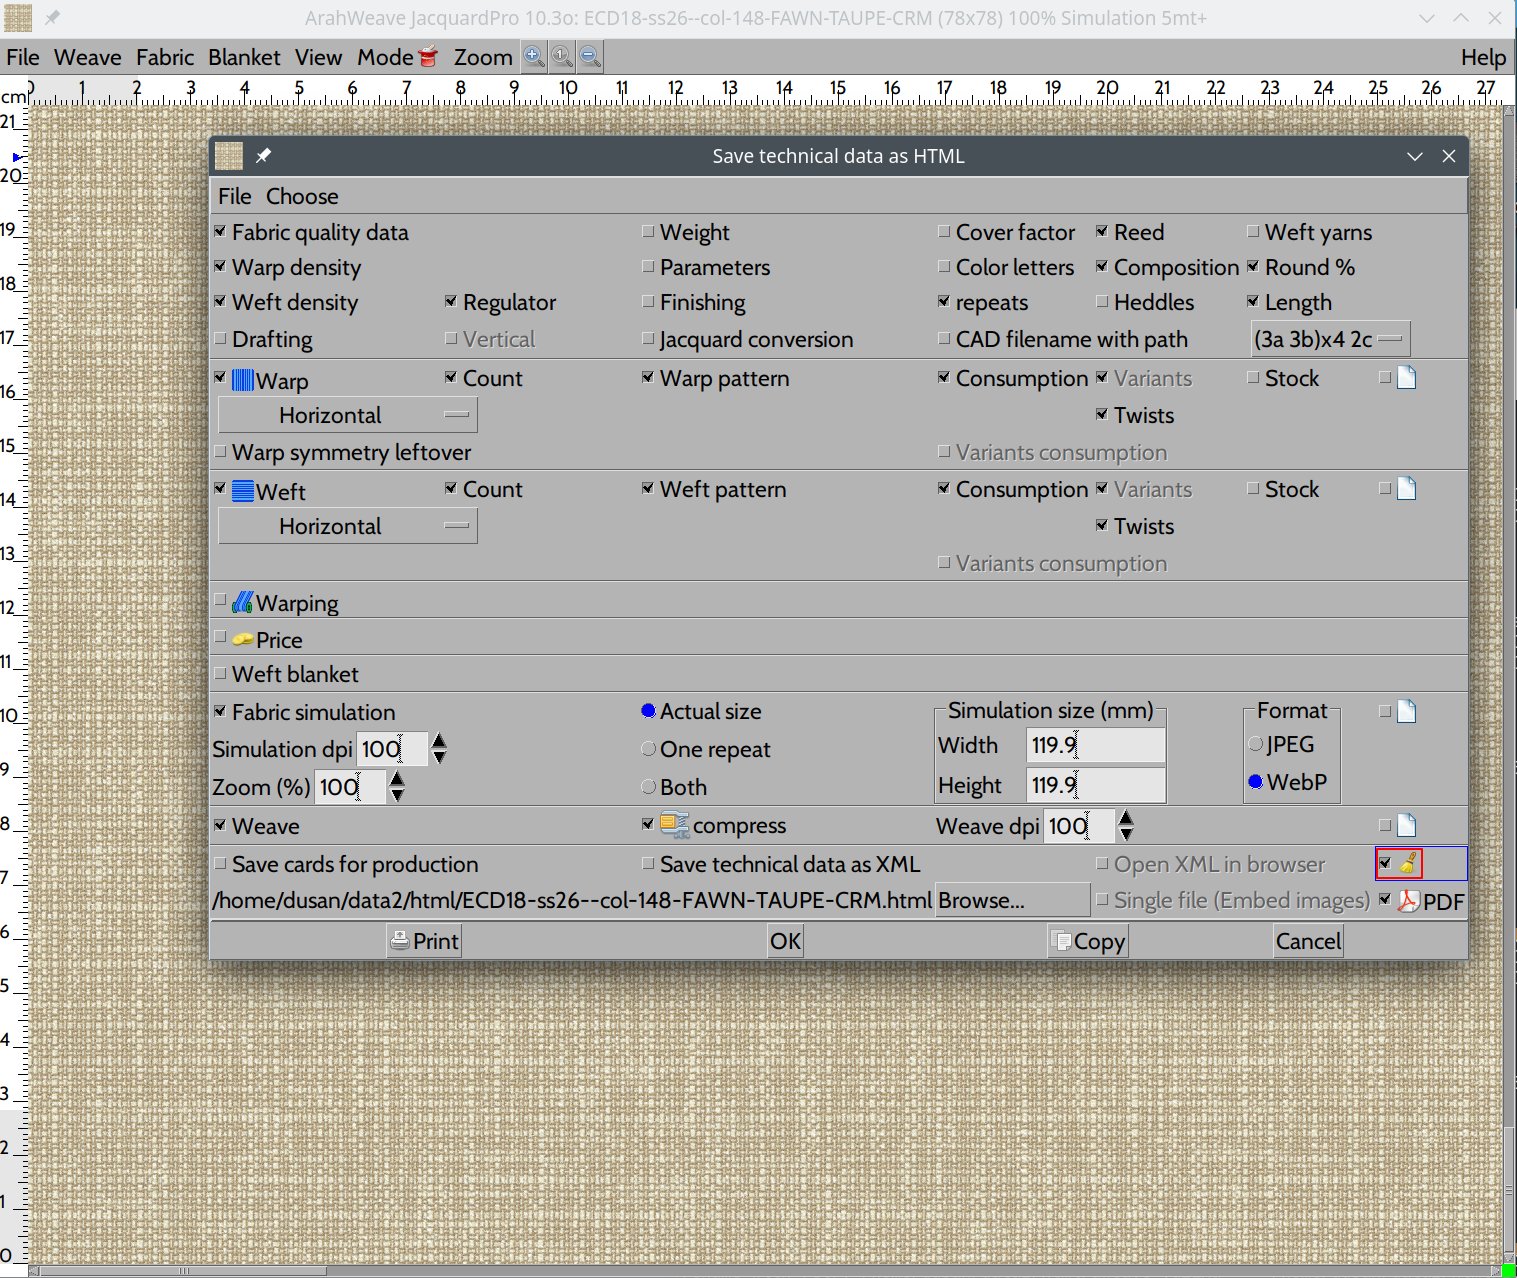Click the Browse... button
1517x1278 pixels.
1011,900
